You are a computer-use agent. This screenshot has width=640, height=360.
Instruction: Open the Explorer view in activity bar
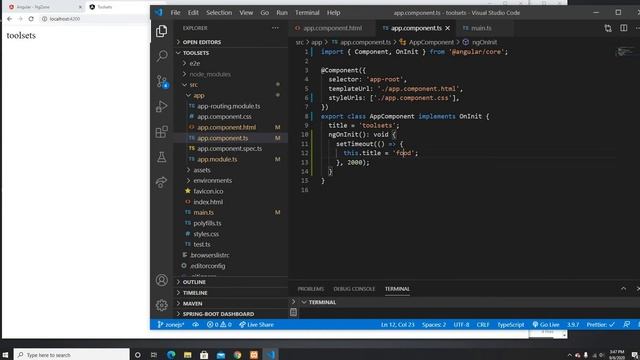click(162, 31)
